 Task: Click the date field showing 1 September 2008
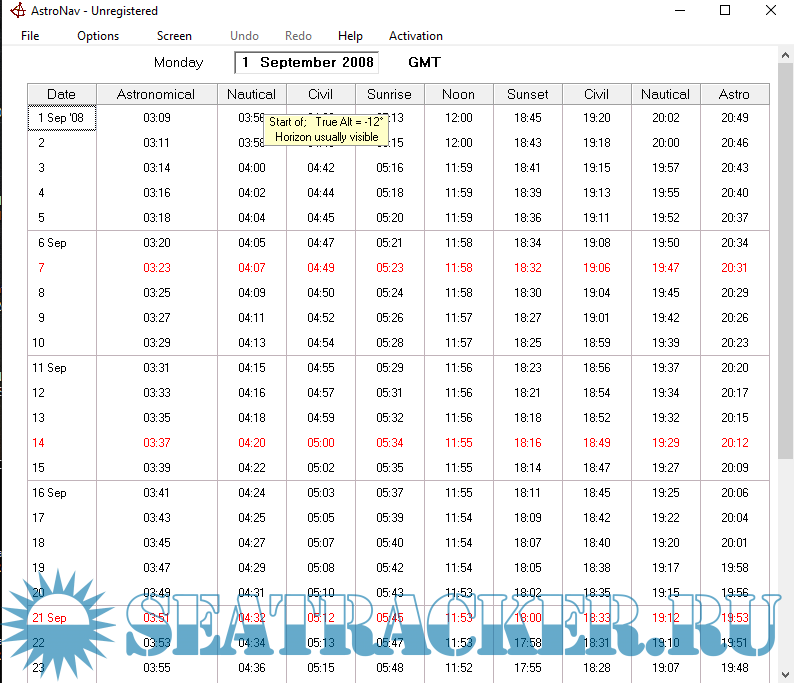(x=307, y=63)
